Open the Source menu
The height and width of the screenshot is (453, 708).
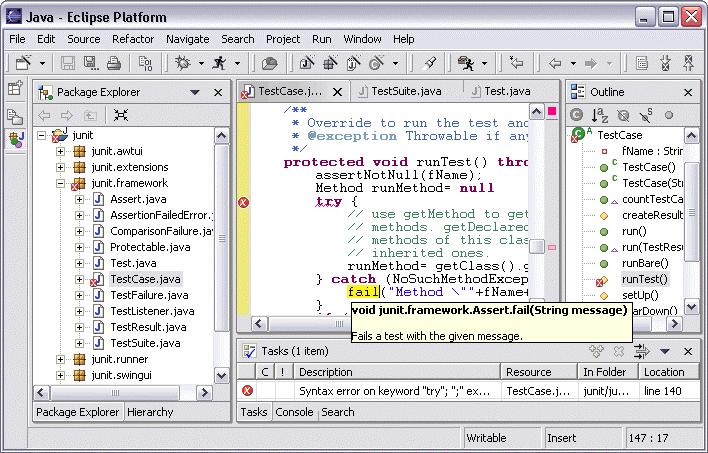coord(84,39)
